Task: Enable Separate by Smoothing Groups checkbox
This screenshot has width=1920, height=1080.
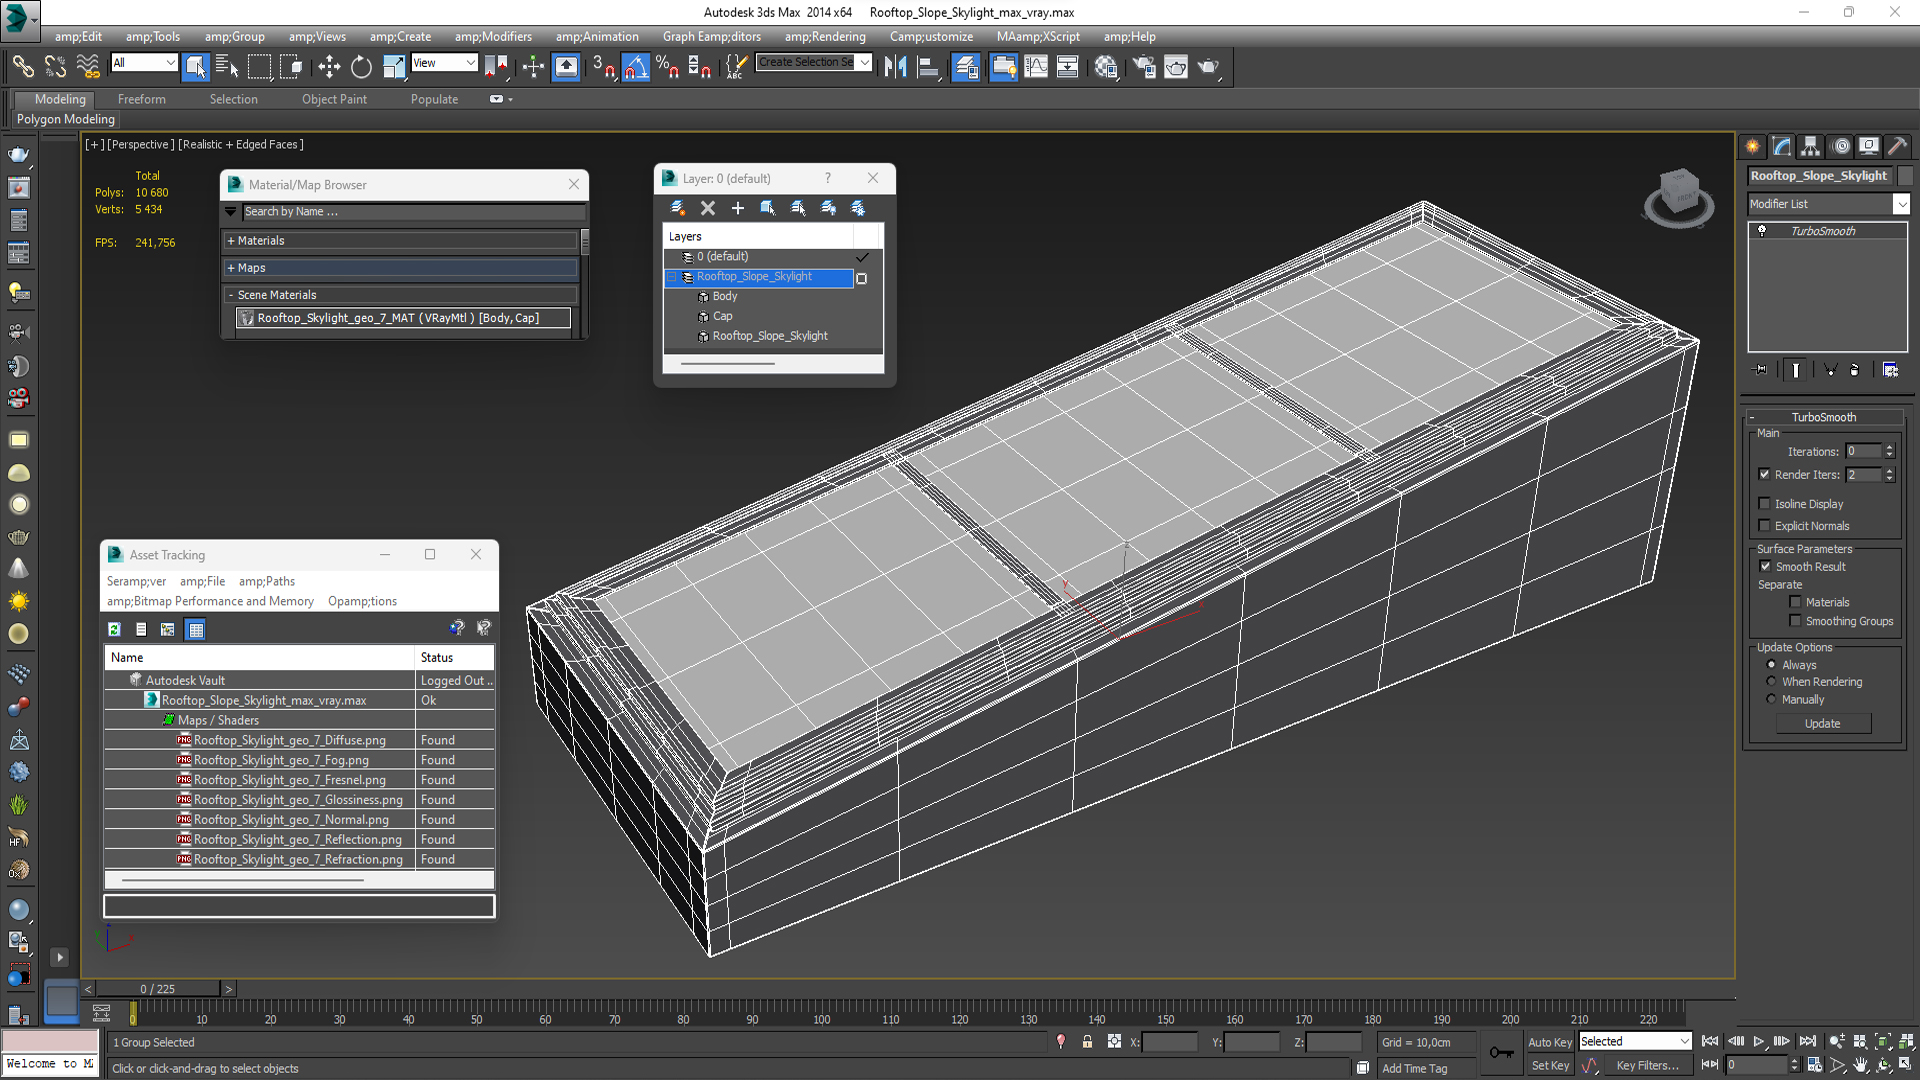Action: click(1795, 621)
